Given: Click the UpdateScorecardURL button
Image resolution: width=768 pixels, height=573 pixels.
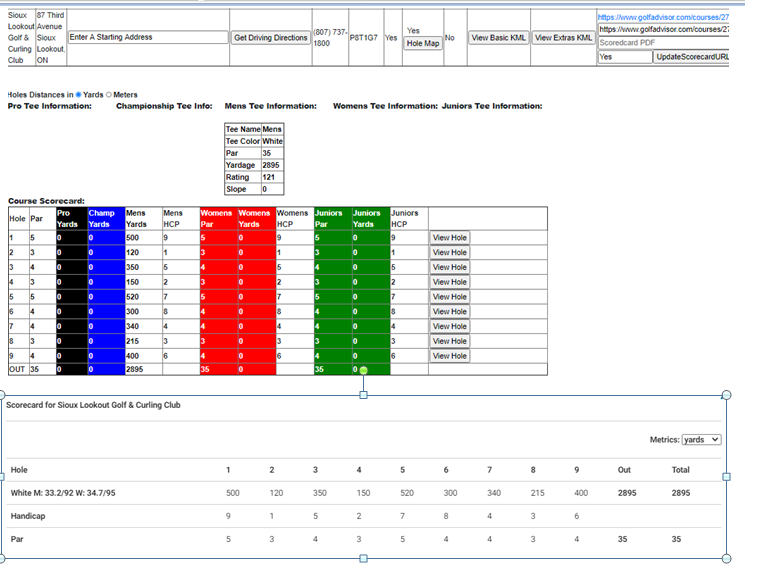Looking at the screenshot, I should pyautogui.click(x=692, y=57).
